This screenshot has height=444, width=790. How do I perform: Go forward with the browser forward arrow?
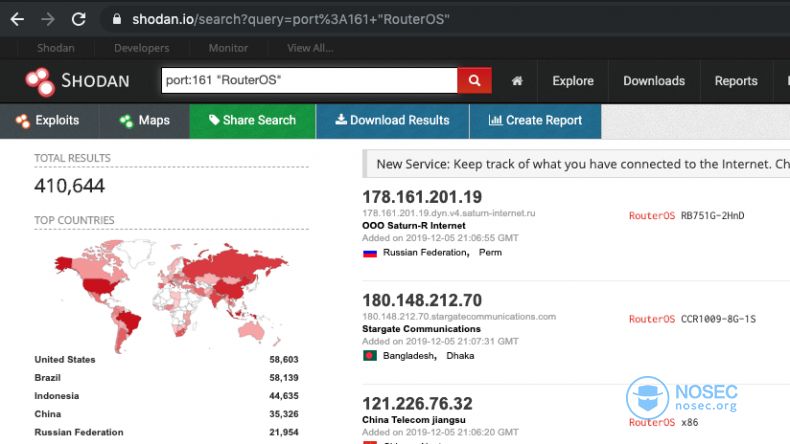(x=48, y=19)
